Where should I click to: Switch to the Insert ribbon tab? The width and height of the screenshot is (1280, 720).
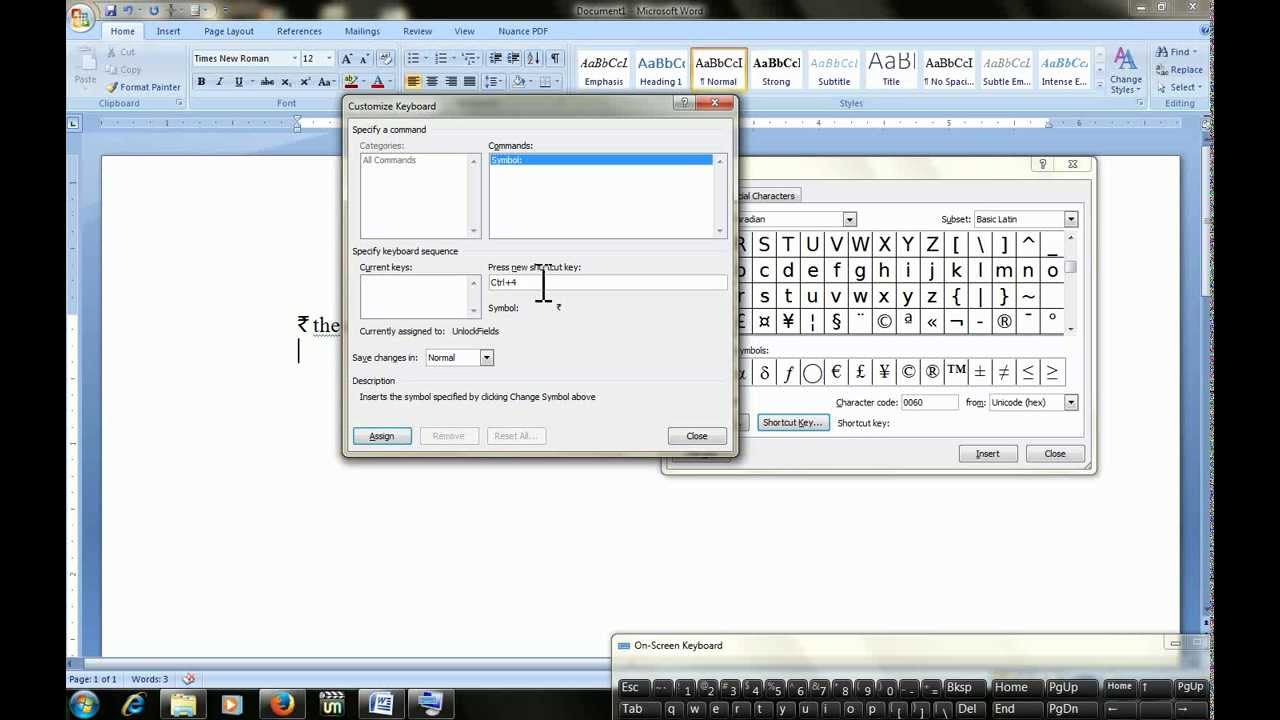pos(168,31)
